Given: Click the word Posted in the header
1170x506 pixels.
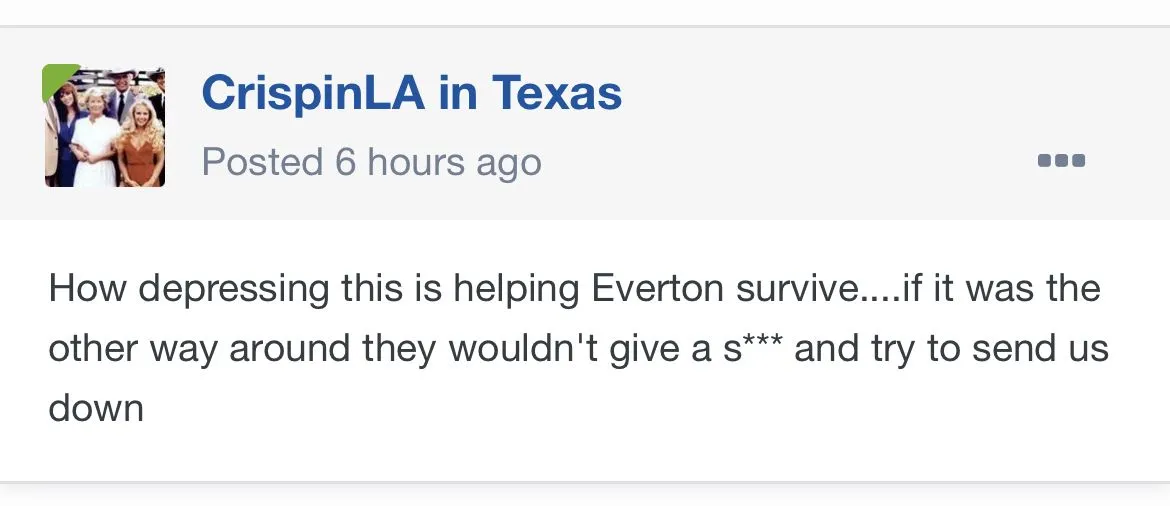Looking at the screenshot, I should coord(262,162).
